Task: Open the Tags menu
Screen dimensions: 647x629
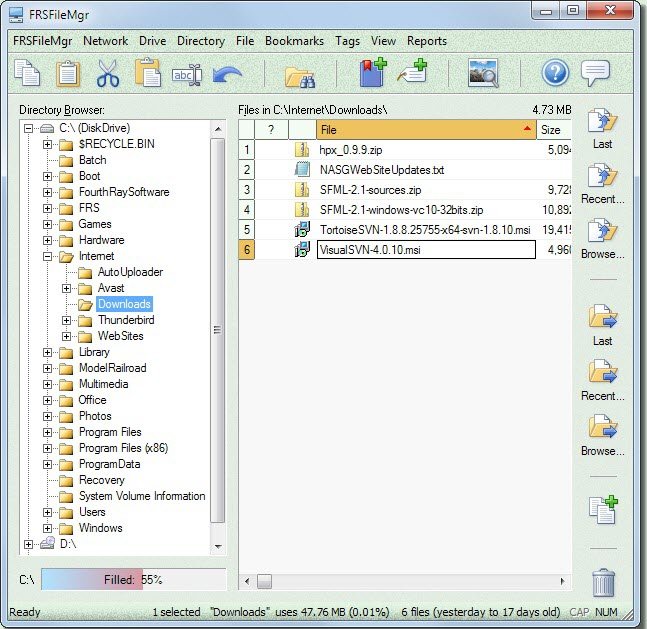Action: pos(347,41)
